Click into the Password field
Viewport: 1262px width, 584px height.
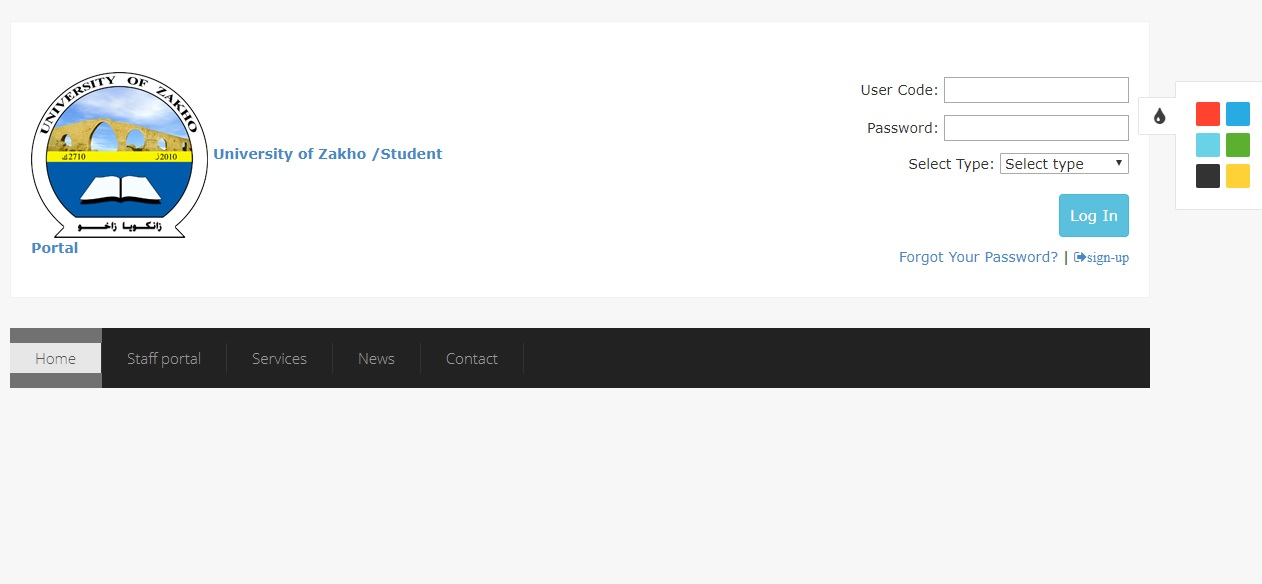pos(1035,128)
